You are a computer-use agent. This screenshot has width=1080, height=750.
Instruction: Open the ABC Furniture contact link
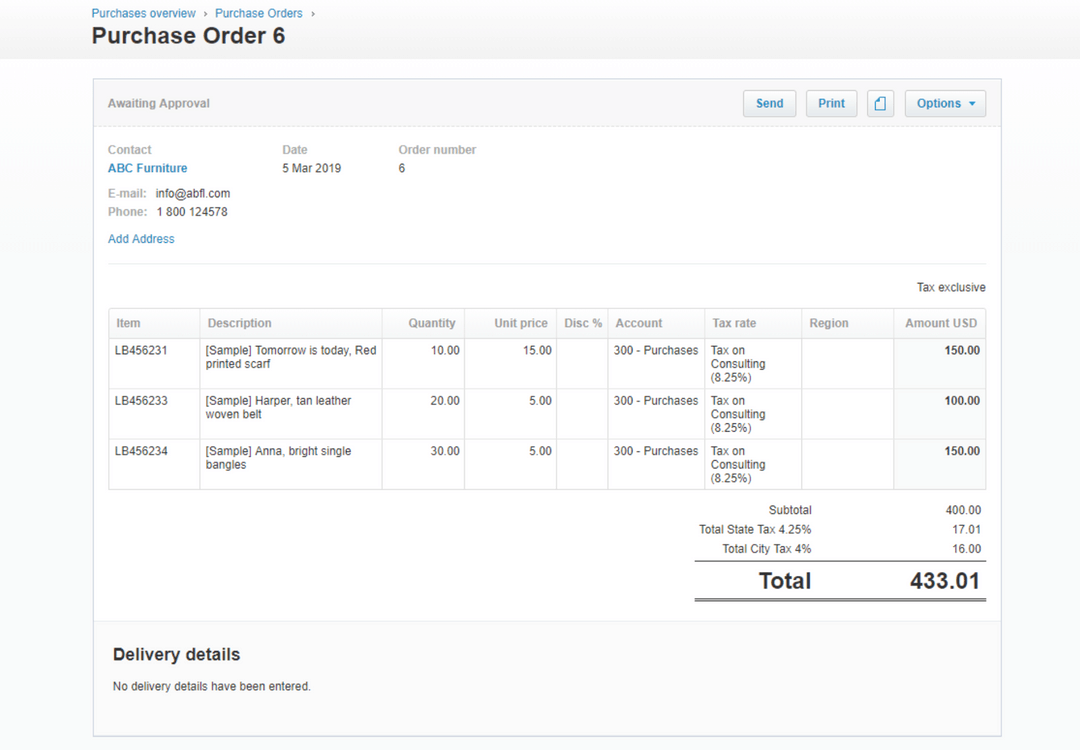tap(147, 168)
